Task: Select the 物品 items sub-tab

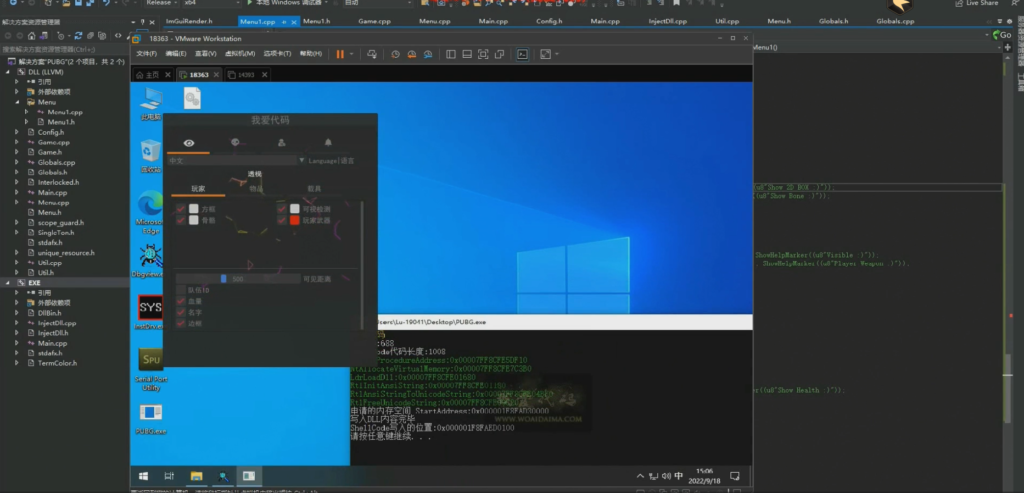Action: click(256, 189)
